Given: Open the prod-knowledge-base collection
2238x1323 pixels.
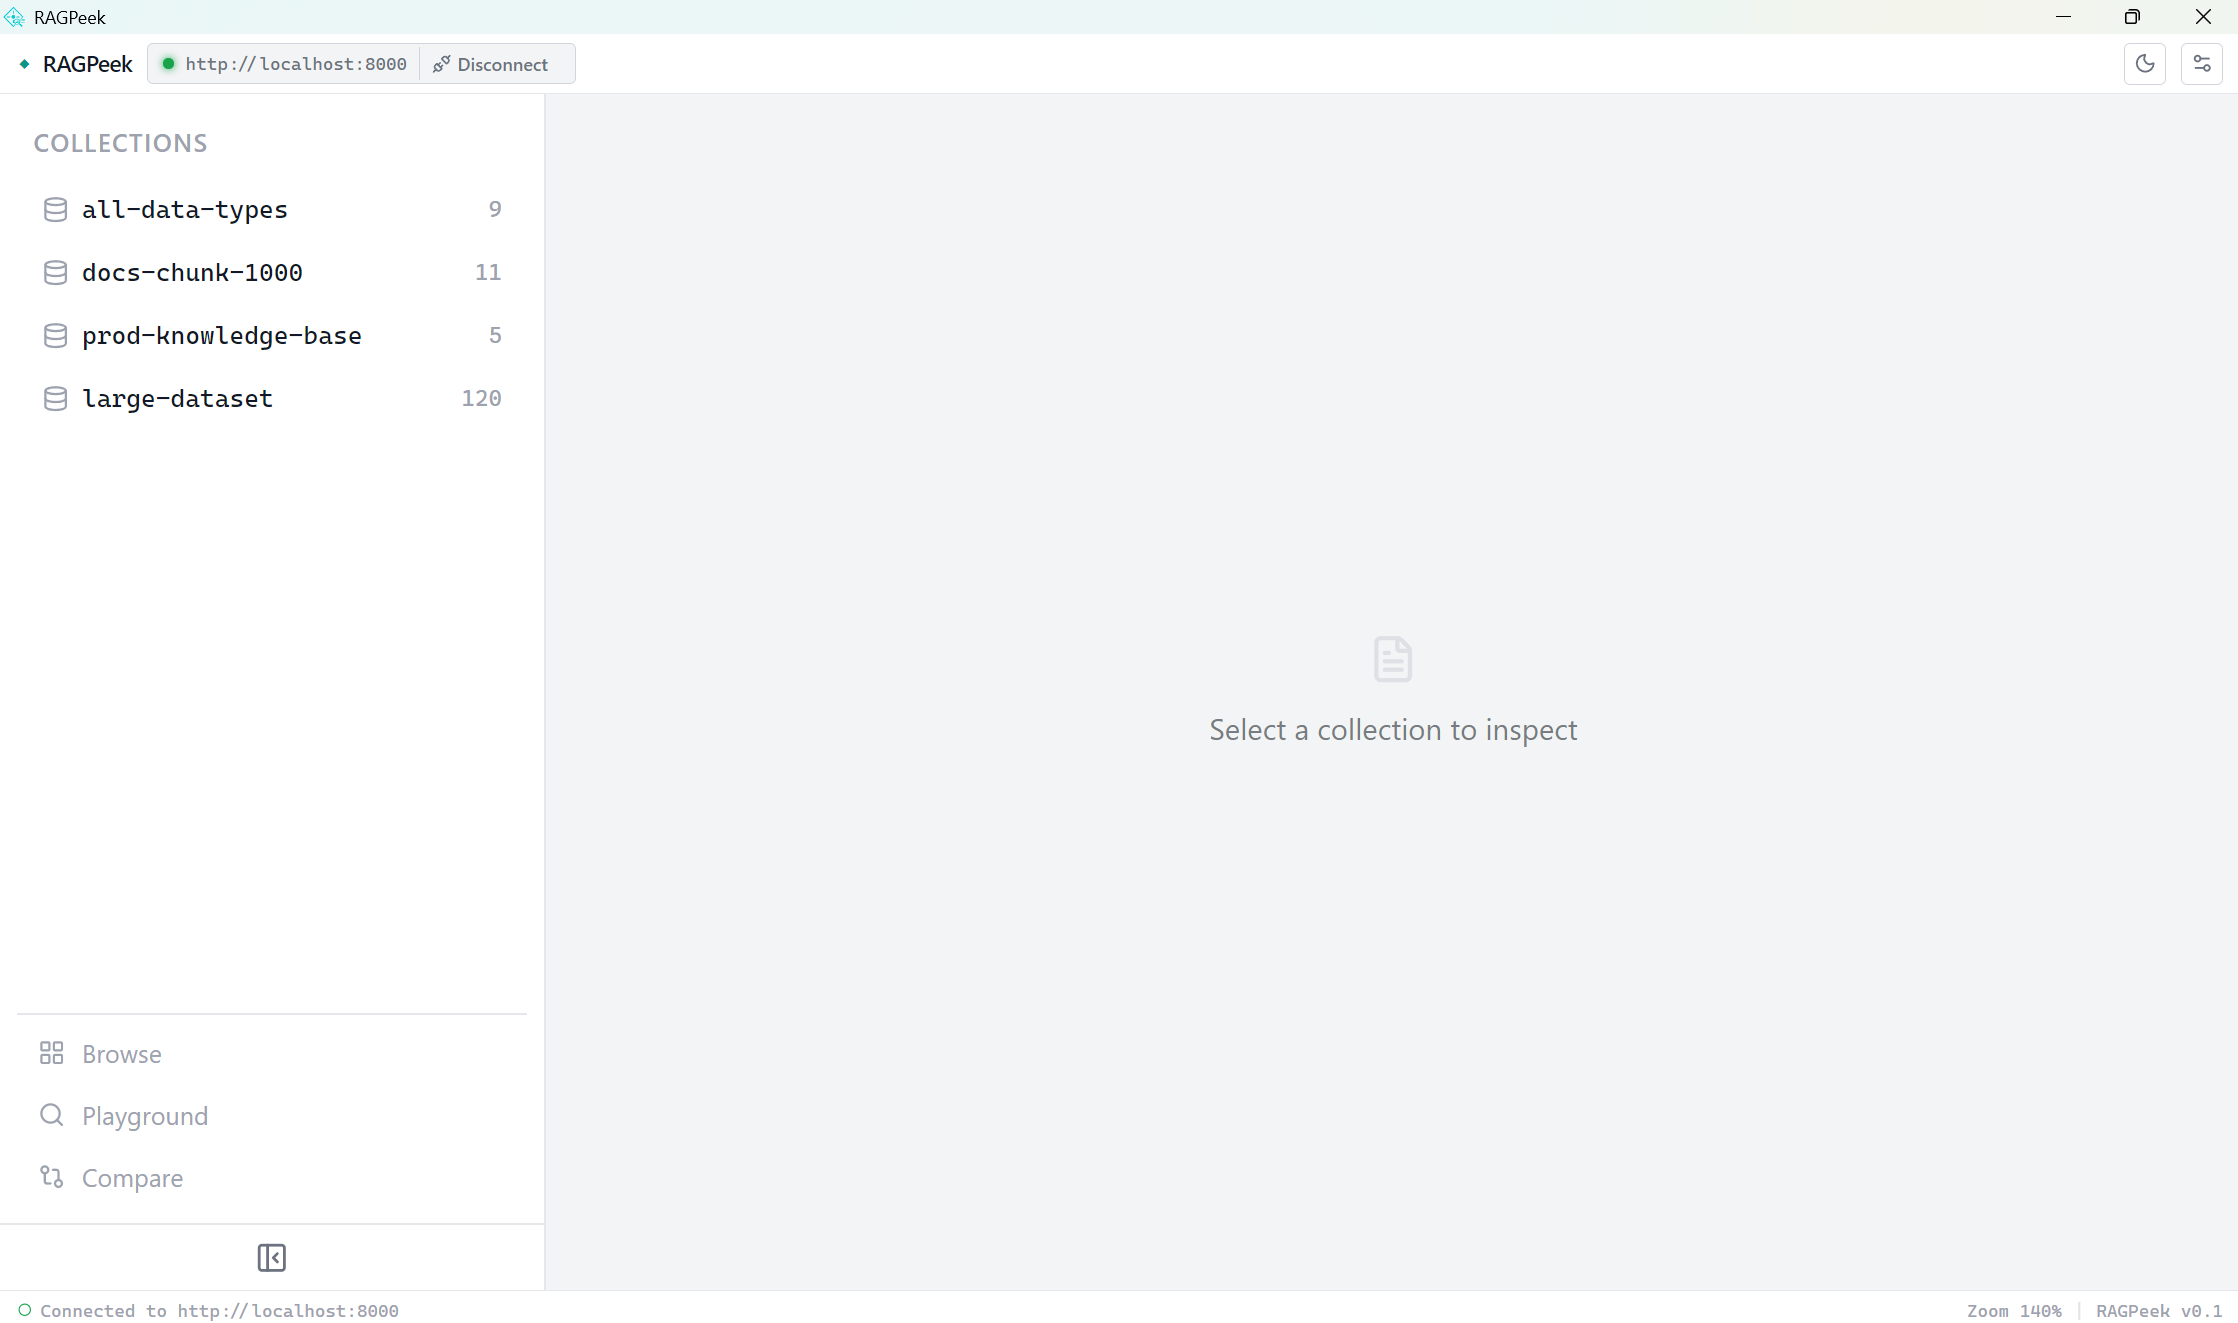Looking at the screenshot, I should click(x=272, y=335).
